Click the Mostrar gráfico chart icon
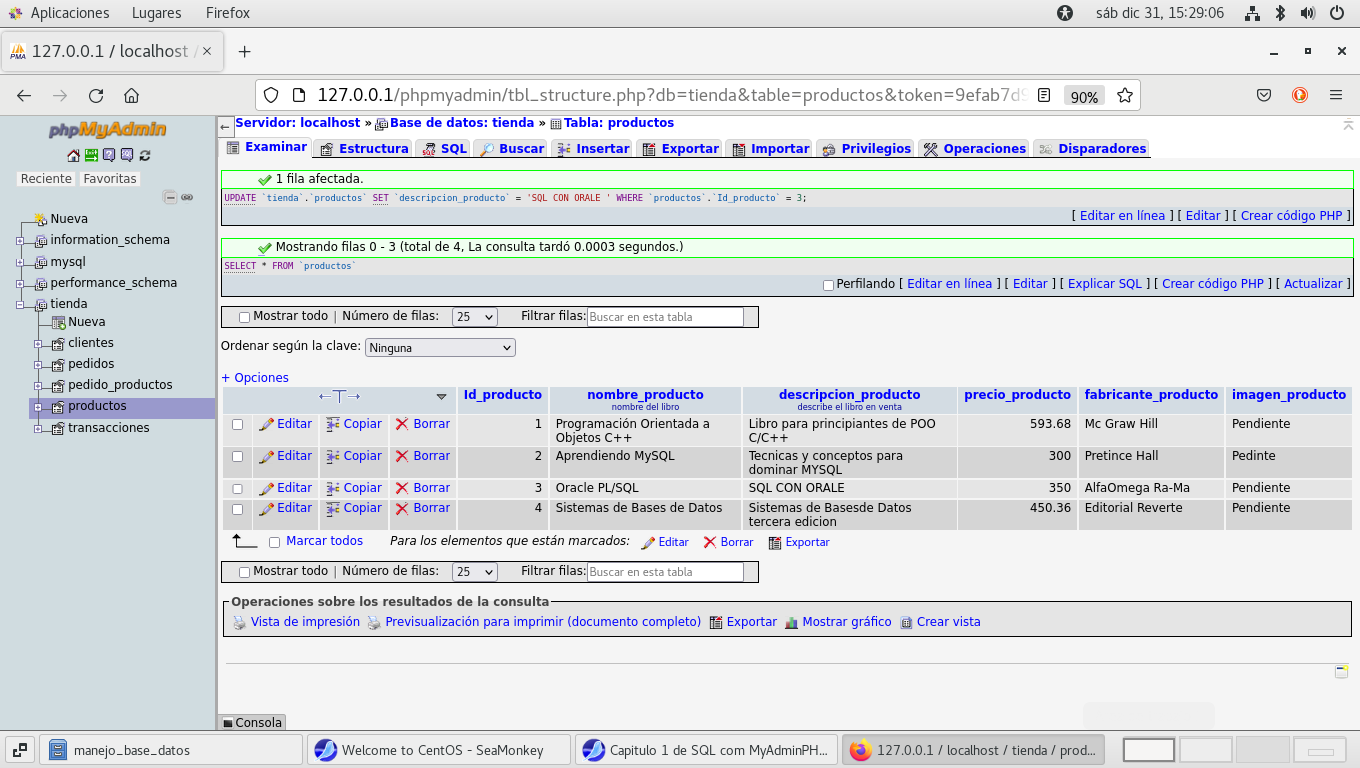1360x768 pixels. [x=791, y=622]
